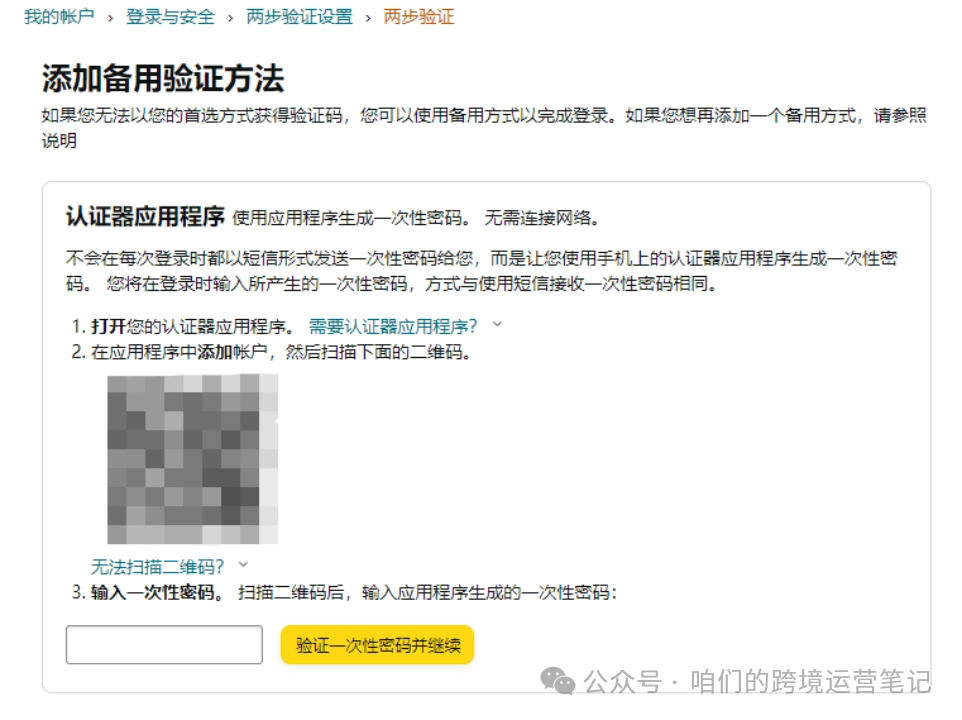Image resolution: width=962 pixels, height=720 pixels.
Task: Select the 两步验证 breadcrumb item
Action: (420, 17)
